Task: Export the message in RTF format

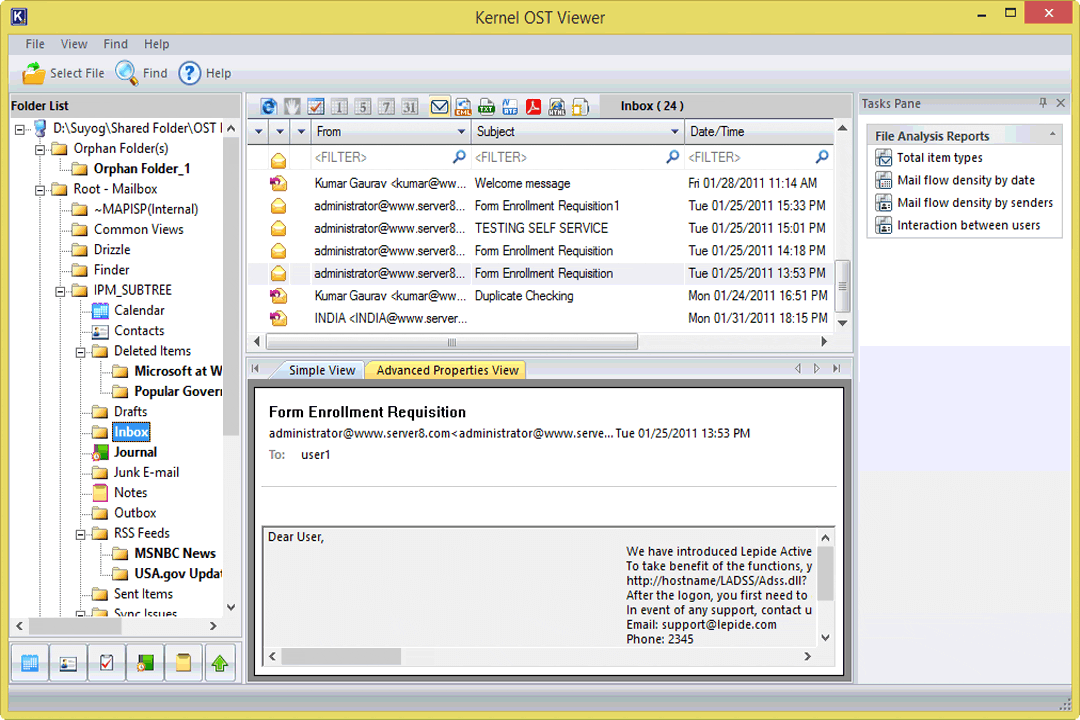Action: pos(512,106)
